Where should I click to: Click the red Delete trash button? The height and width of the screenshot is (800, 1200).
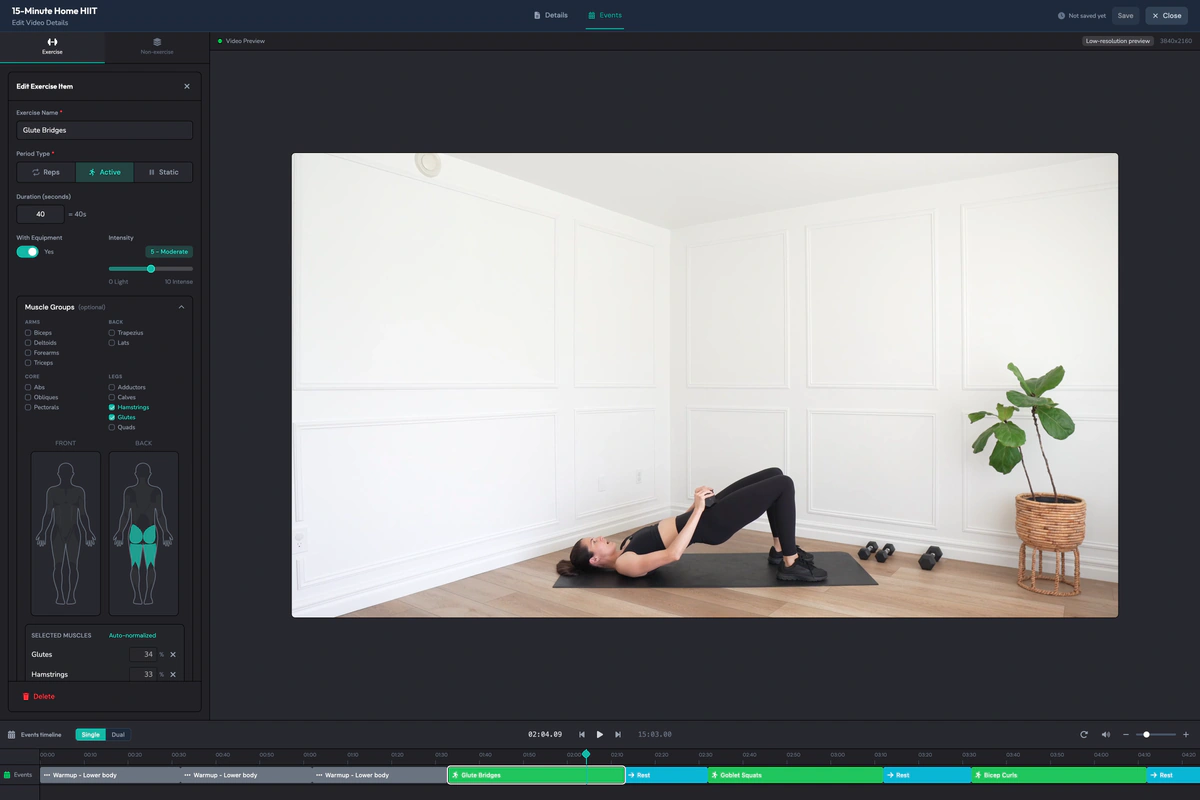pos(39,696)
